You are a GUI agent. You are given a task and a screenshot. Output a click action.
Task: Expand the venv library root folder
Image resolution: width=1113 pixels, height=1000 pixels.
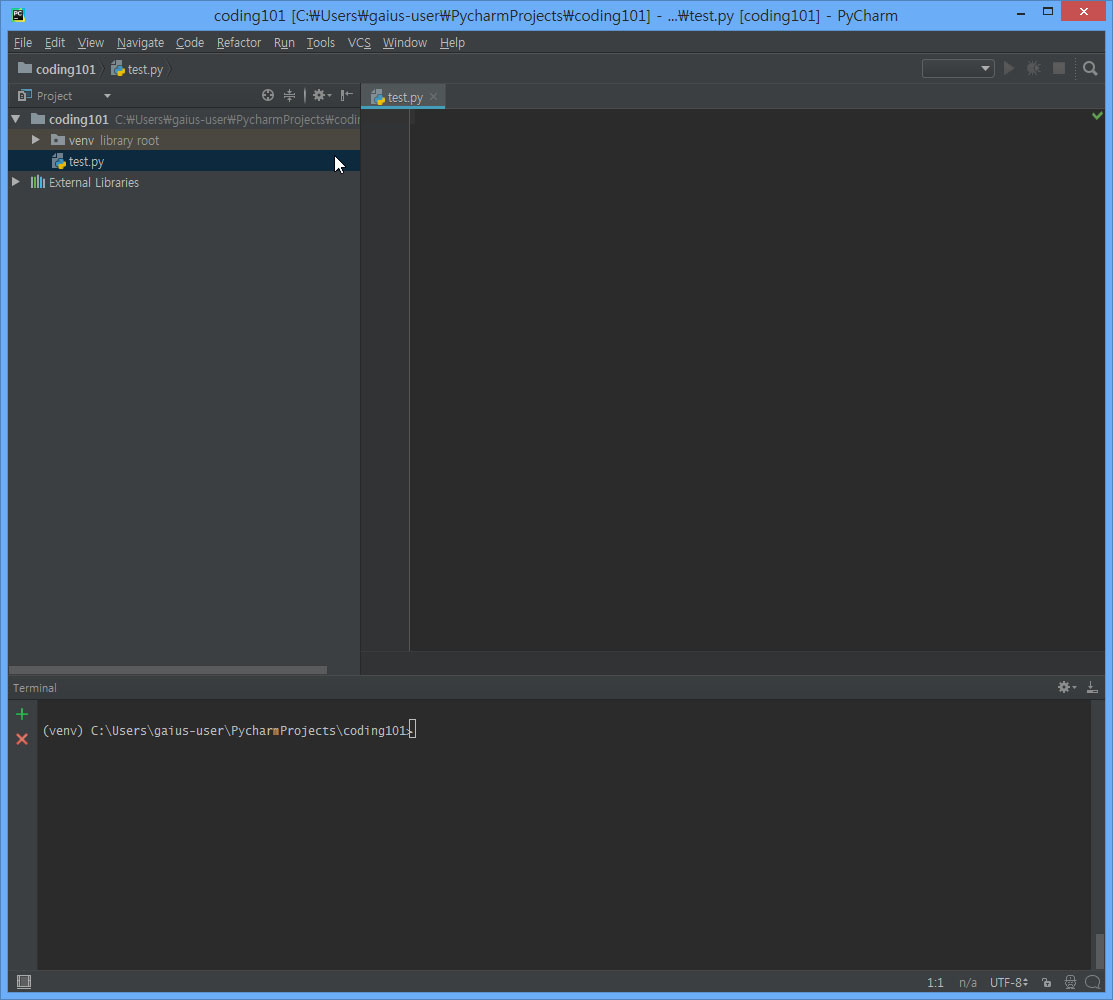tap(36, 140)
